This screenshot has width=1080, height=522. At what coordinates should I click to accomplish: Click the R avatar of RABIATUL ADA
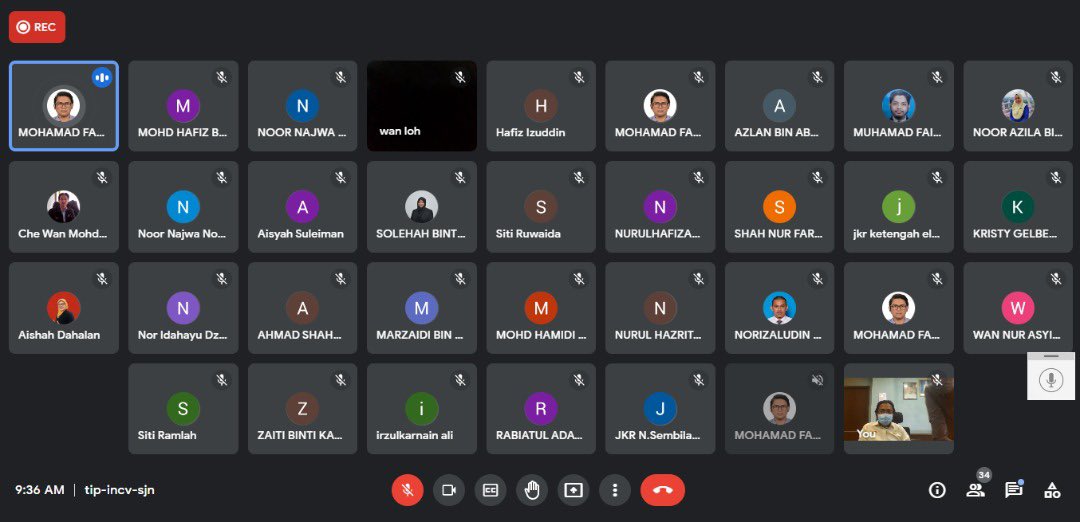tap(541, 408)
